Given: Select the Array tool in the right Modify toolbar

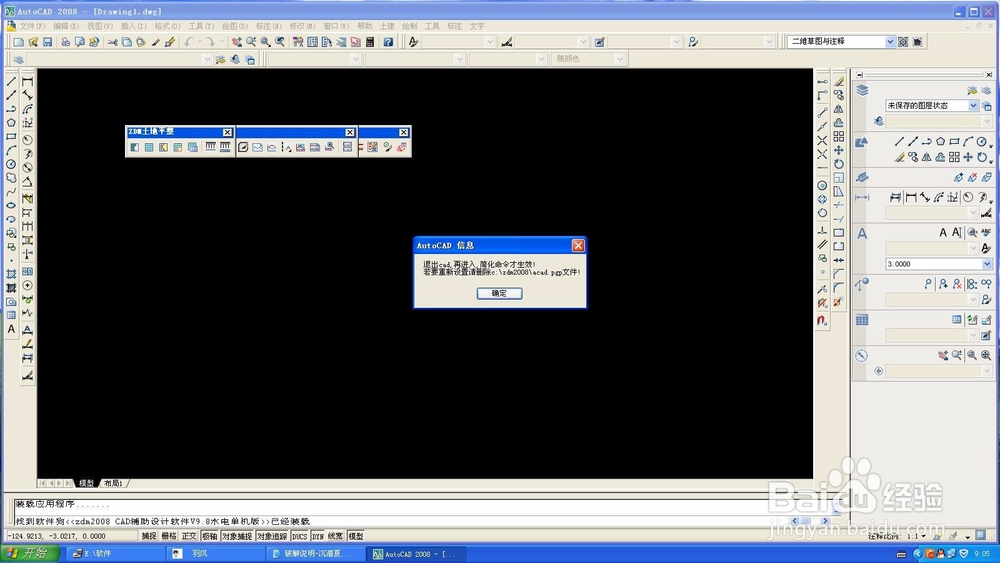Looking at the screenshot, I should [x=839, y=136].
